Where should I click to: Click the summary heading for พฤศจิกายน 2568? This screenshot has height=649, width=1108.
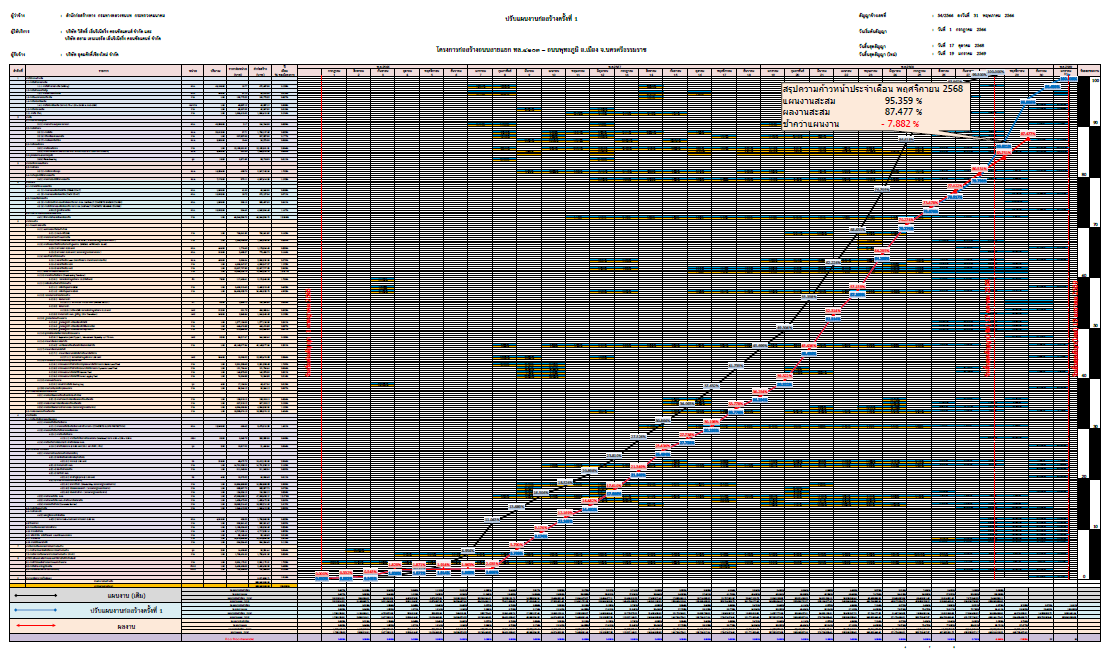[x=871, y=90]
